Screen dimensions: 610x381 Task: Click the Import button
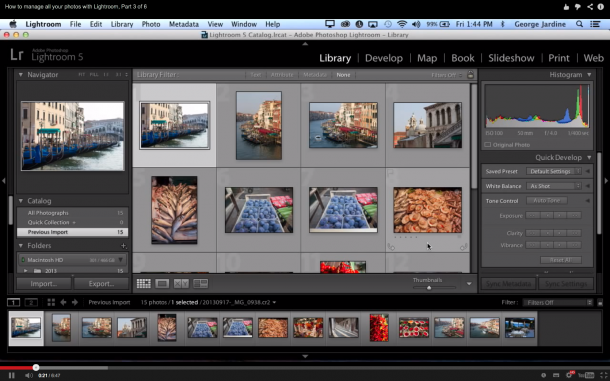tap(44, 284)
